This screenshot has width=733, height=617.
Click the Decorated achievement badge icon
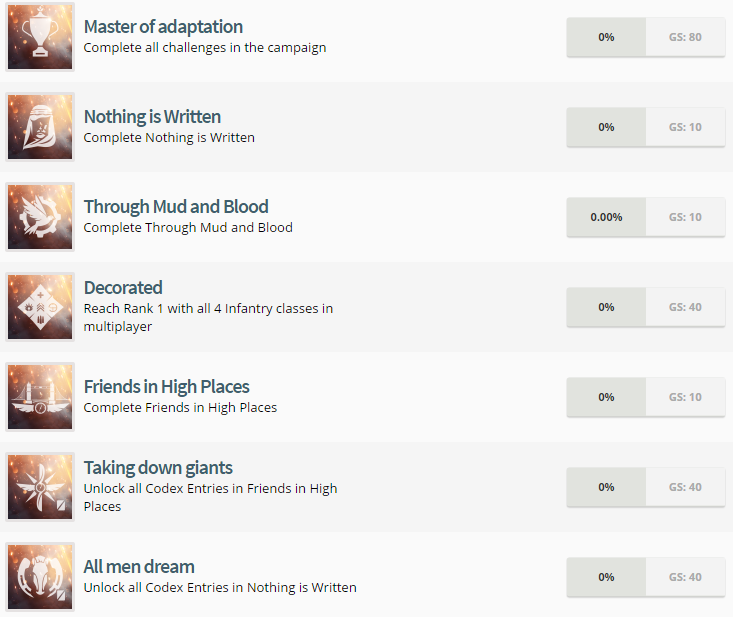pyautogui.click(x=40, y=307)
